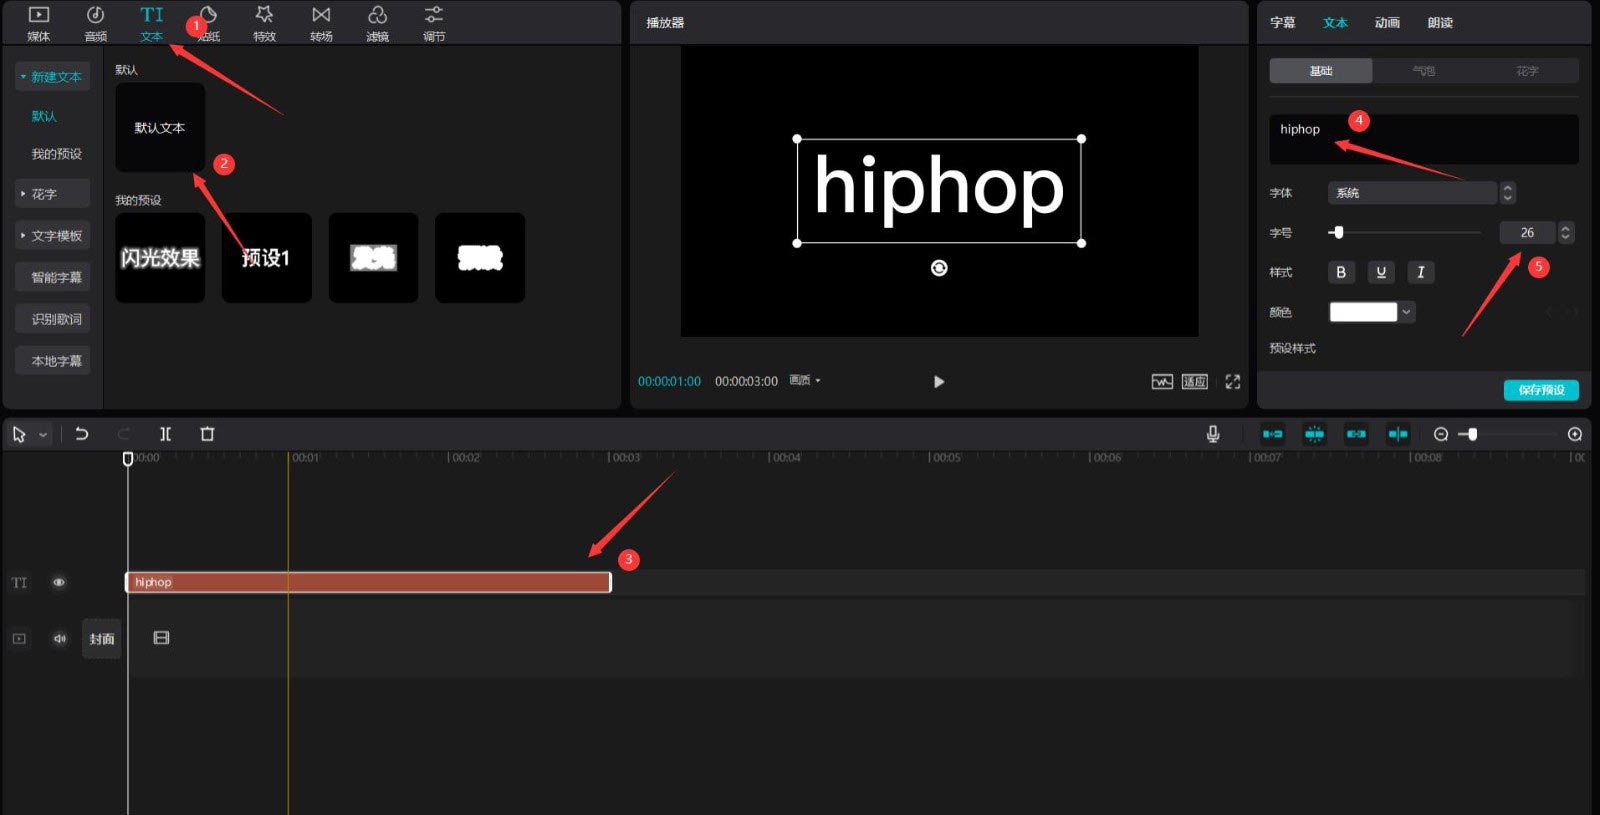Switch to the 朗读 read-aloud tab
This screenshot has width=1600, height=815.
click(1440, 23)
